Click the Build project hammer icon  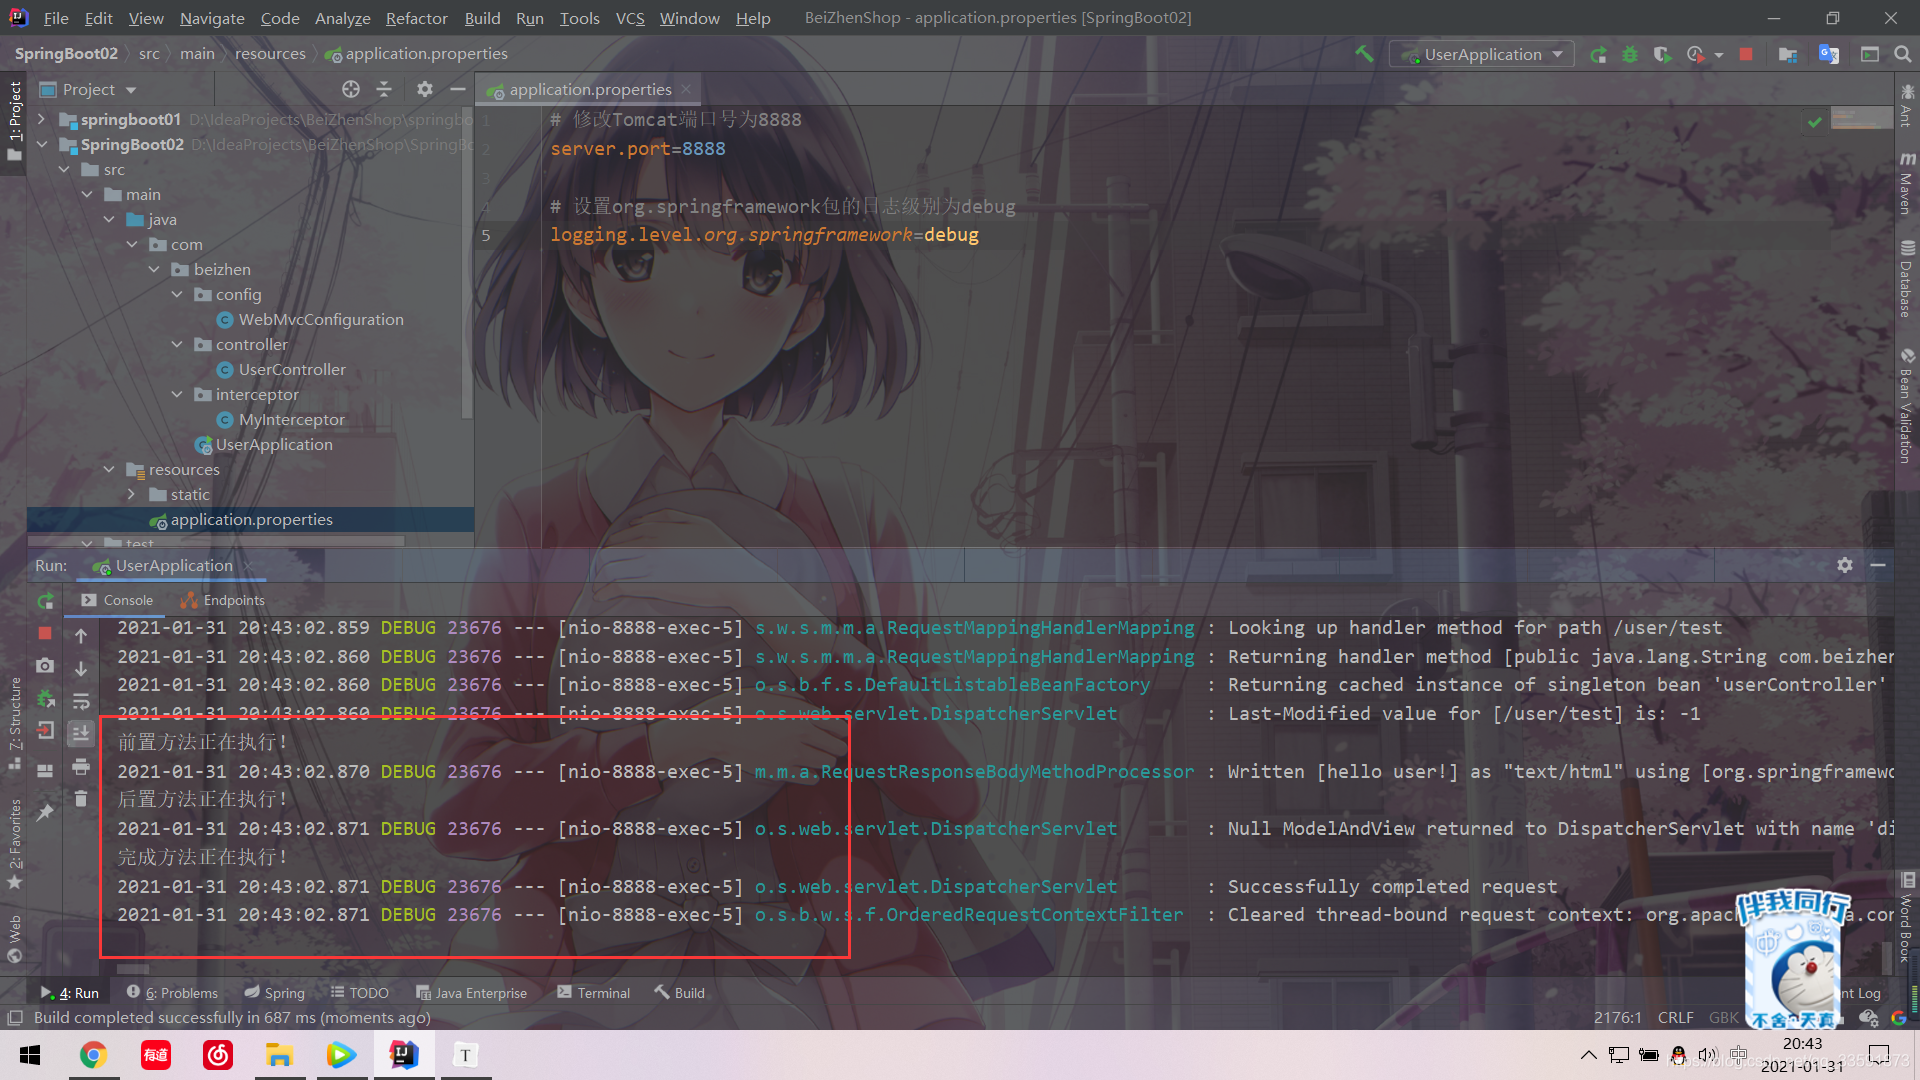coord(1364,54)
